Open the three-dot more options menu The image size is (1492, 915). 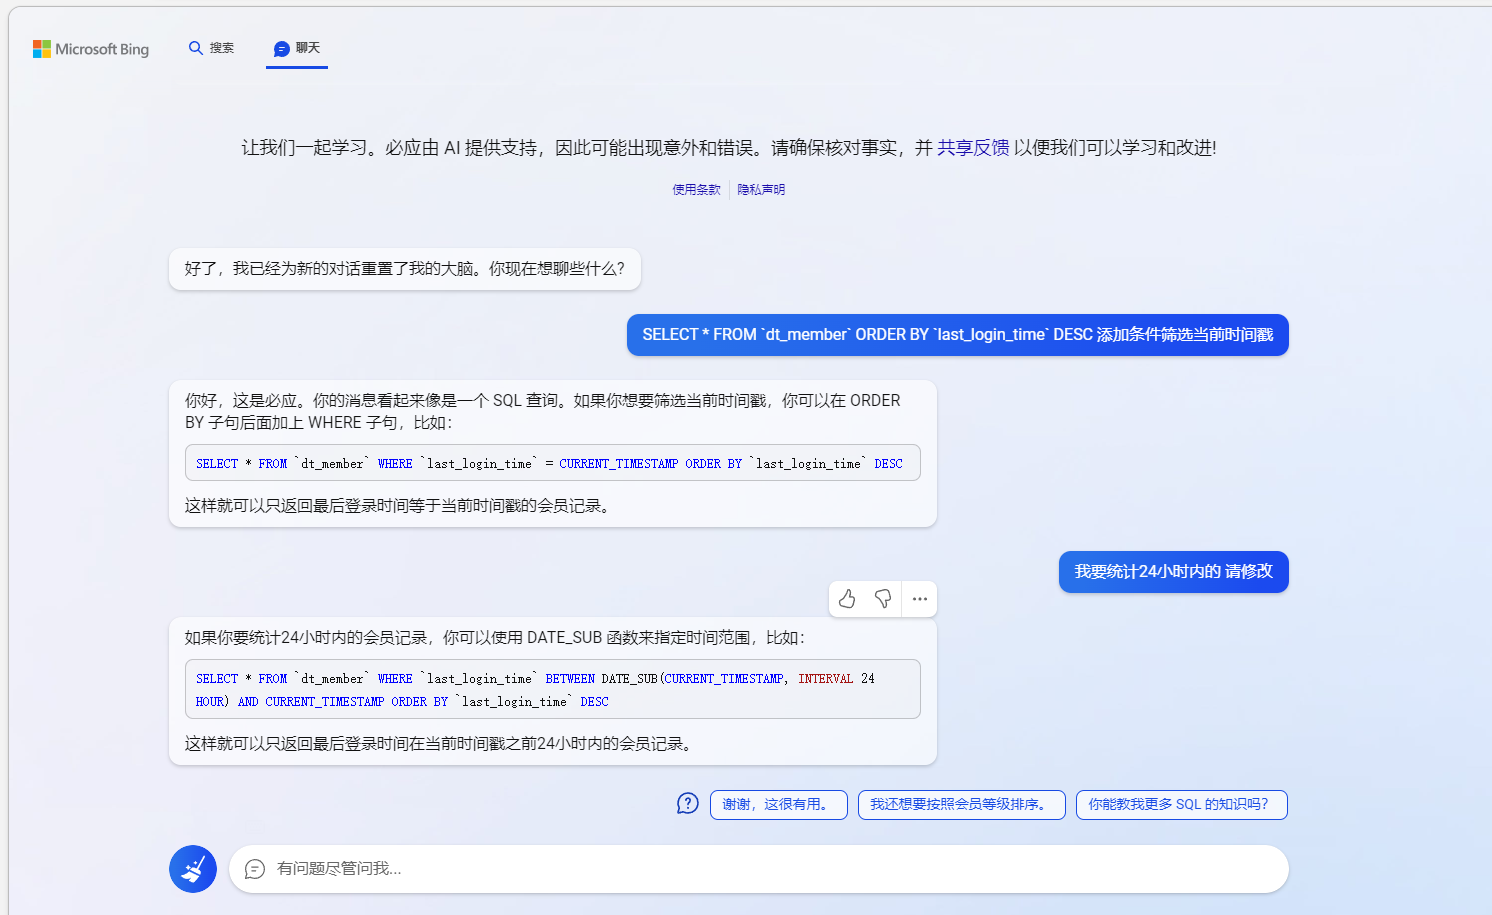pyautogui.click(x=920, y=599)
